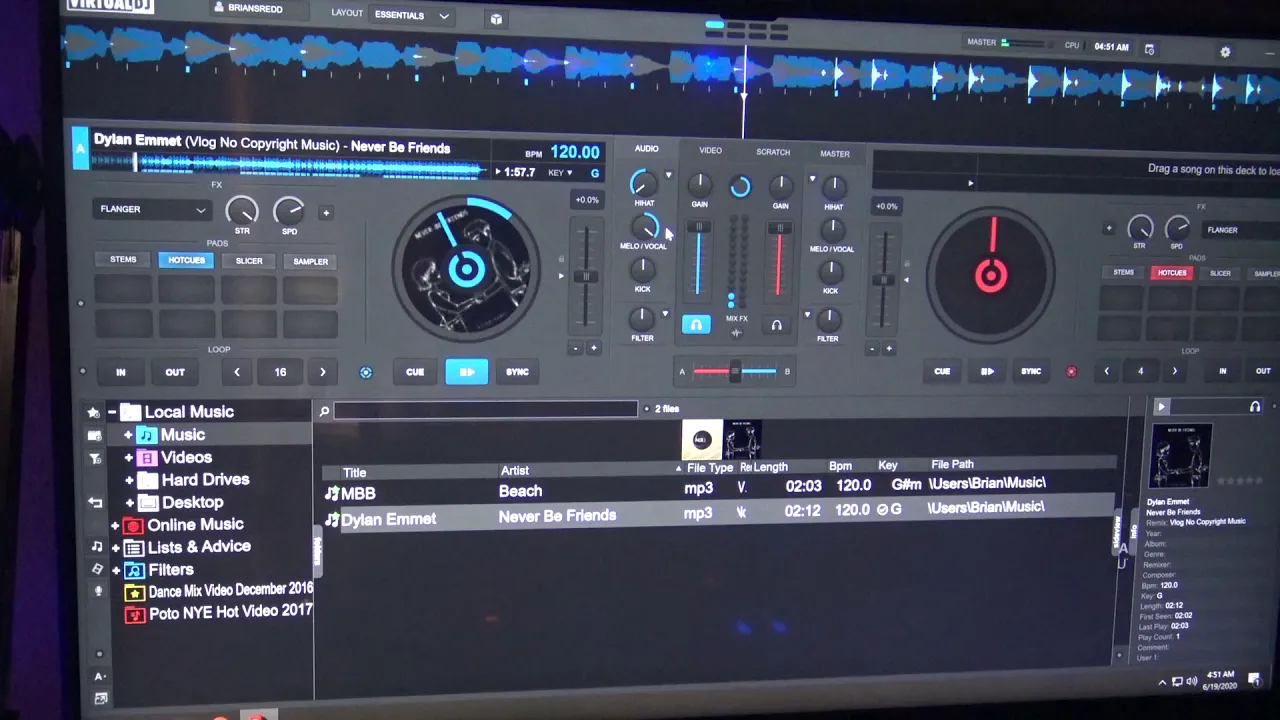
Task: Click deck A quantize target icon
Action: (366, 372)
